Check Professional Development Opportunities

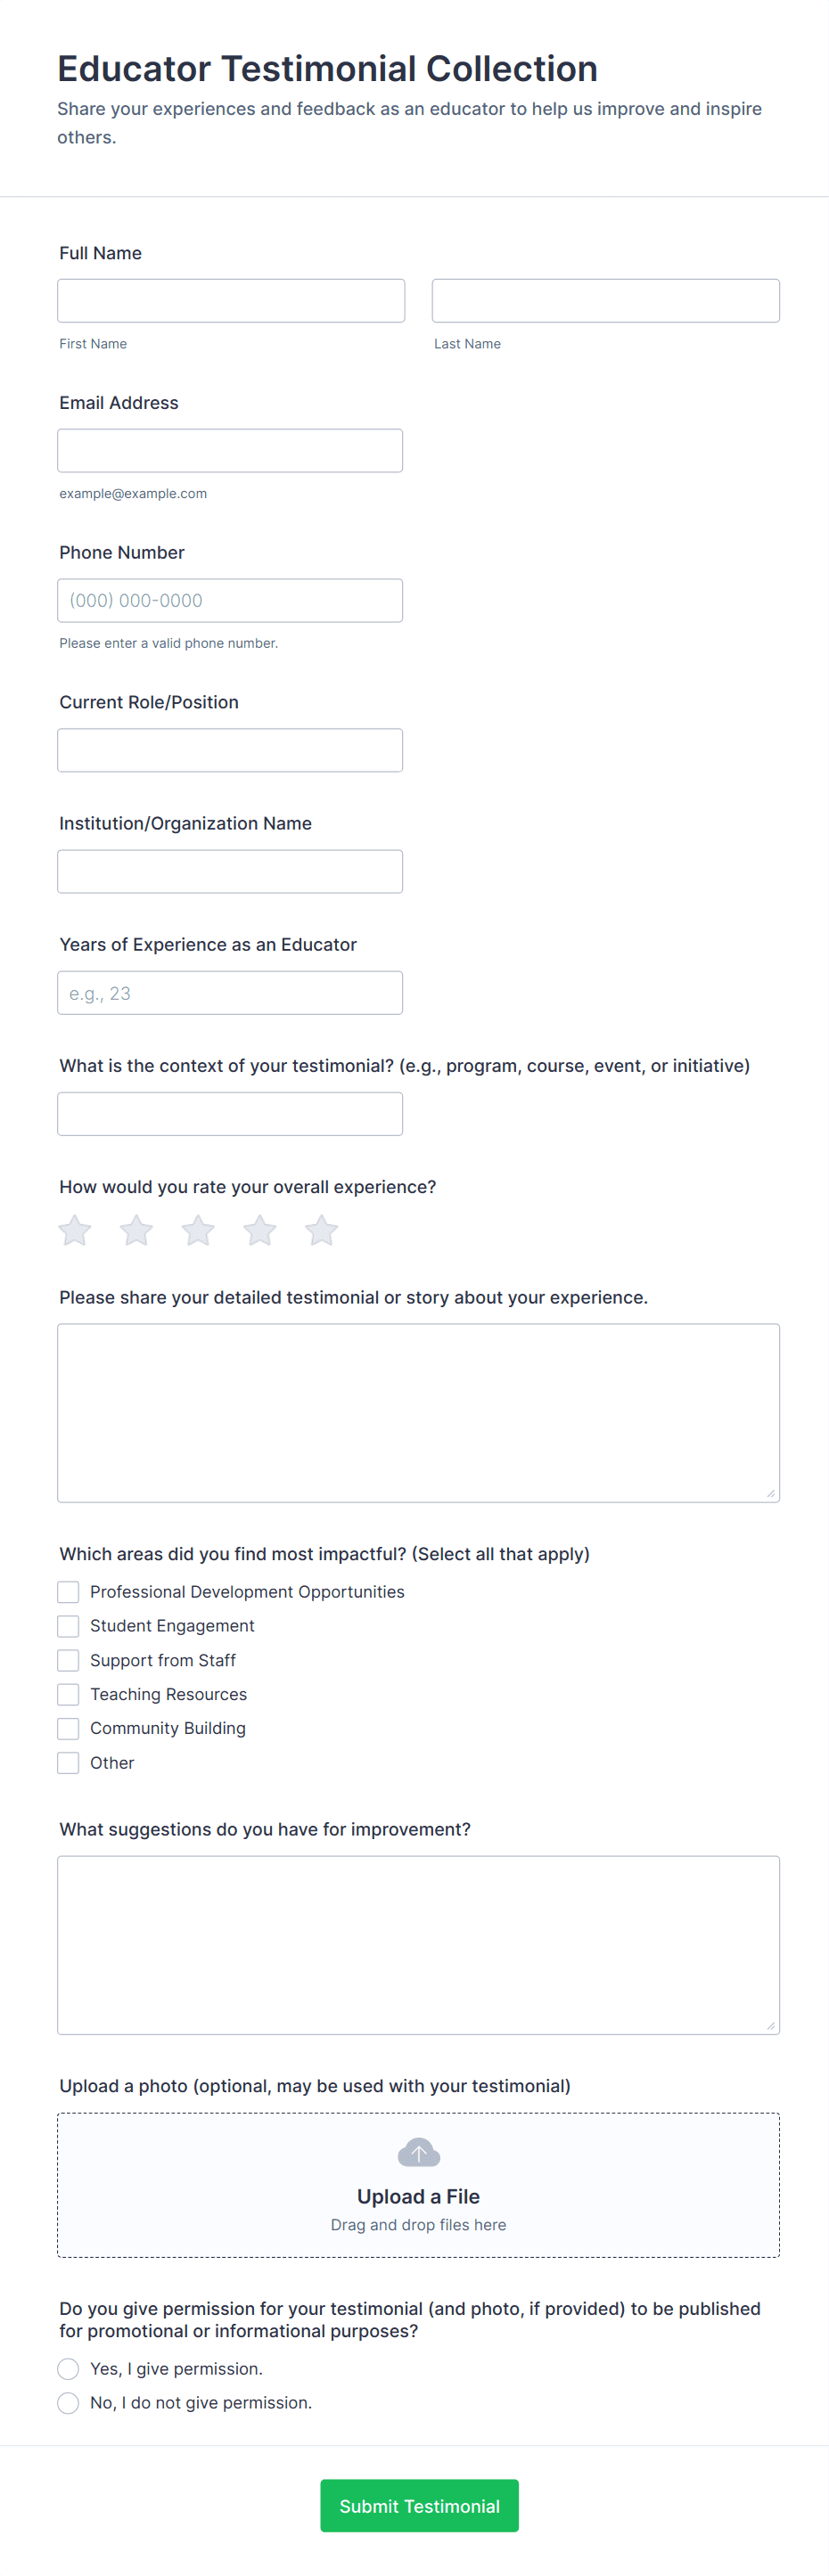pyautogui.click(x=68, y=1592)
